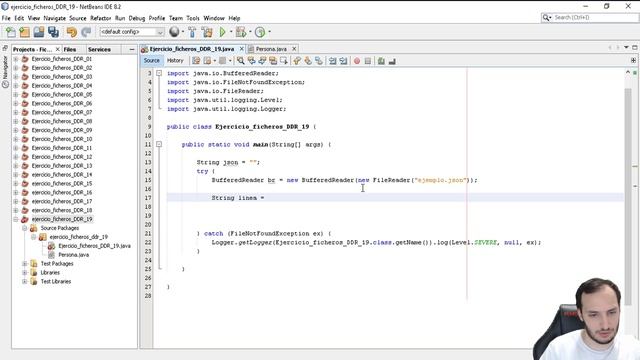This screenshot has height=360, width=640.
Task: Close the Projects panel tab
Action: coord(58,49)
